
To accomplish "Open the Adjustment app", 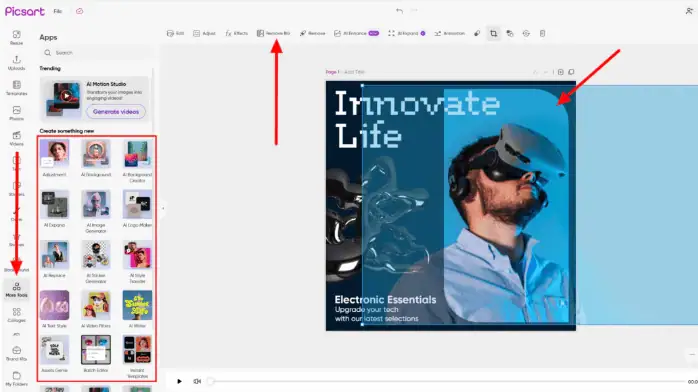I will (54, 158).
